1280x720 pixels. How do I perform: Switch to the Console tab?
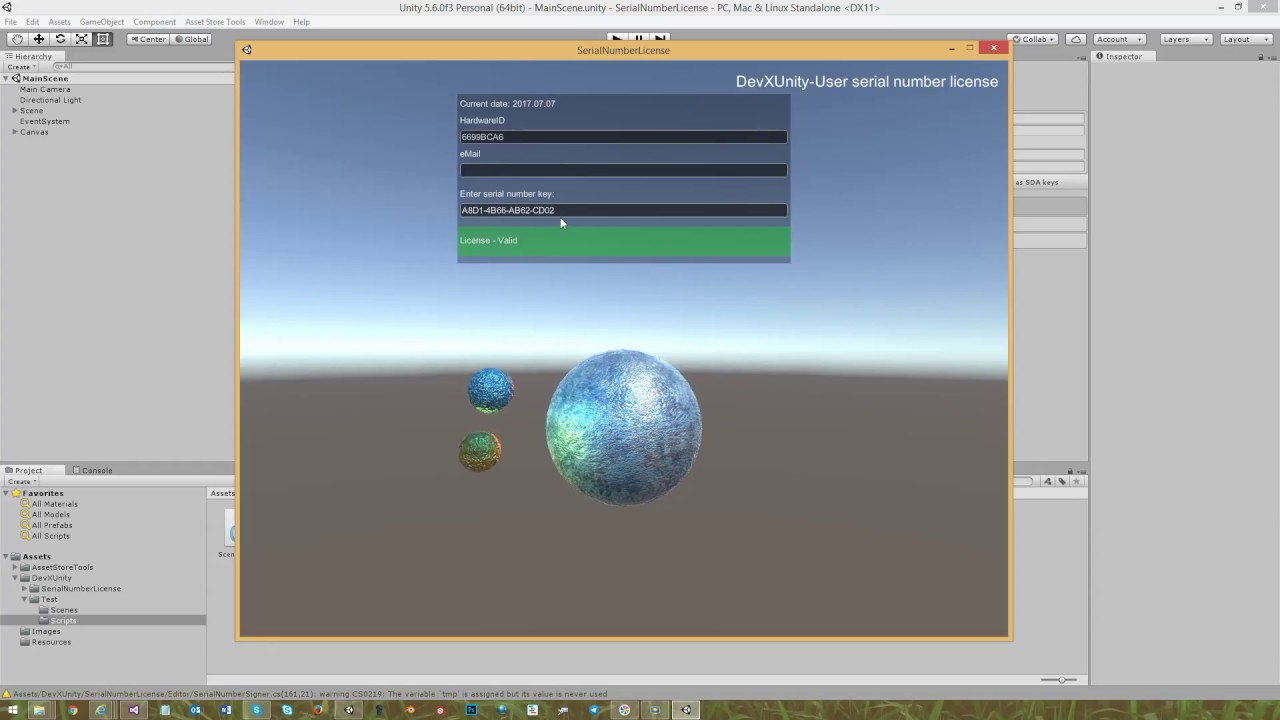(x=92, y=470)
